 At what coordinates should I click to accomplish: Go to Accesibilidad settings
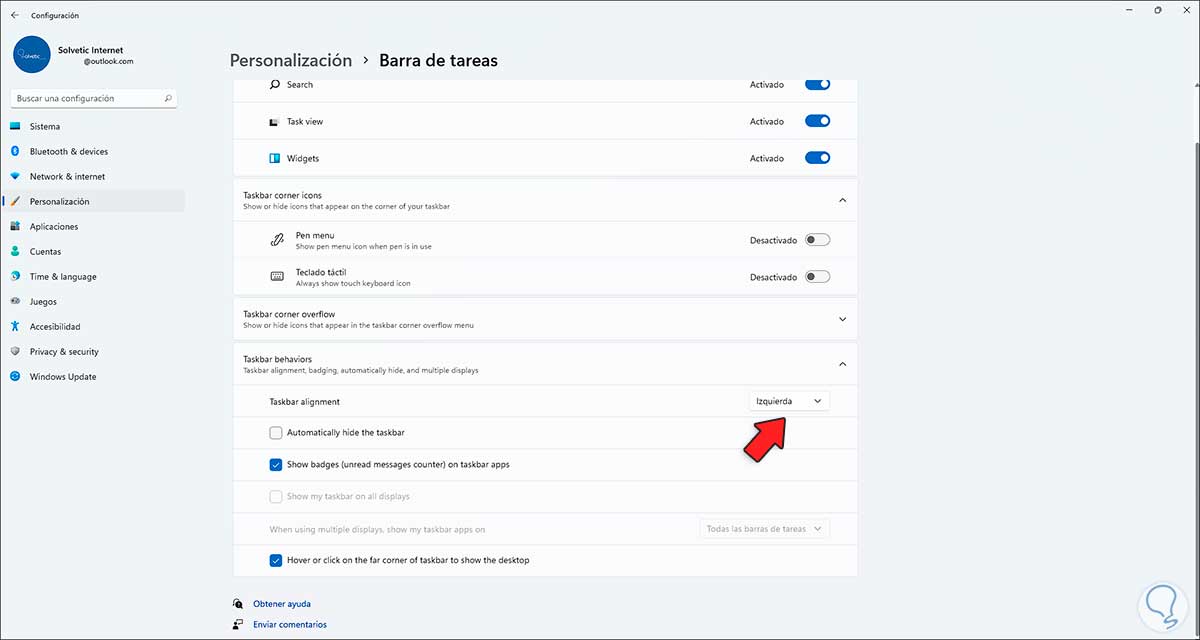click(x=54, y=326)
